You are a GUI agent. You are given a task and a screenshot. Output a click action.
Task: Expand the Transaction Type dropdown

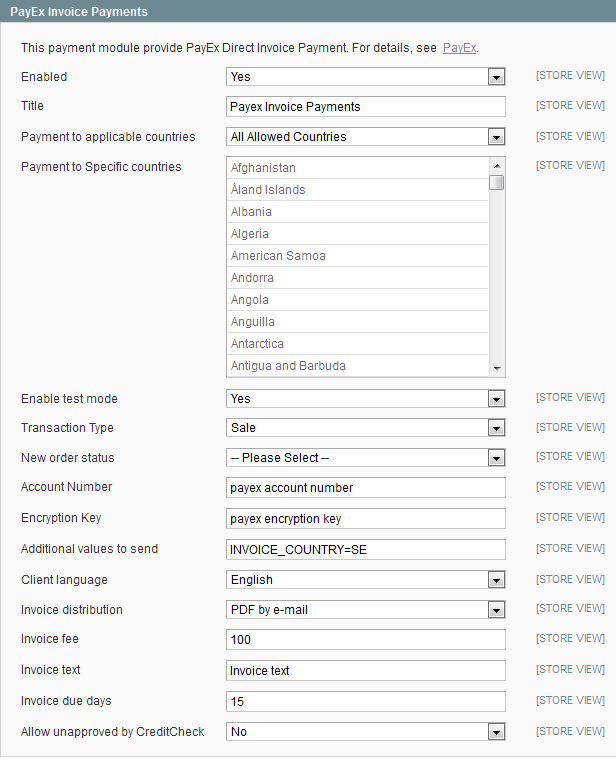coord(365,428)
